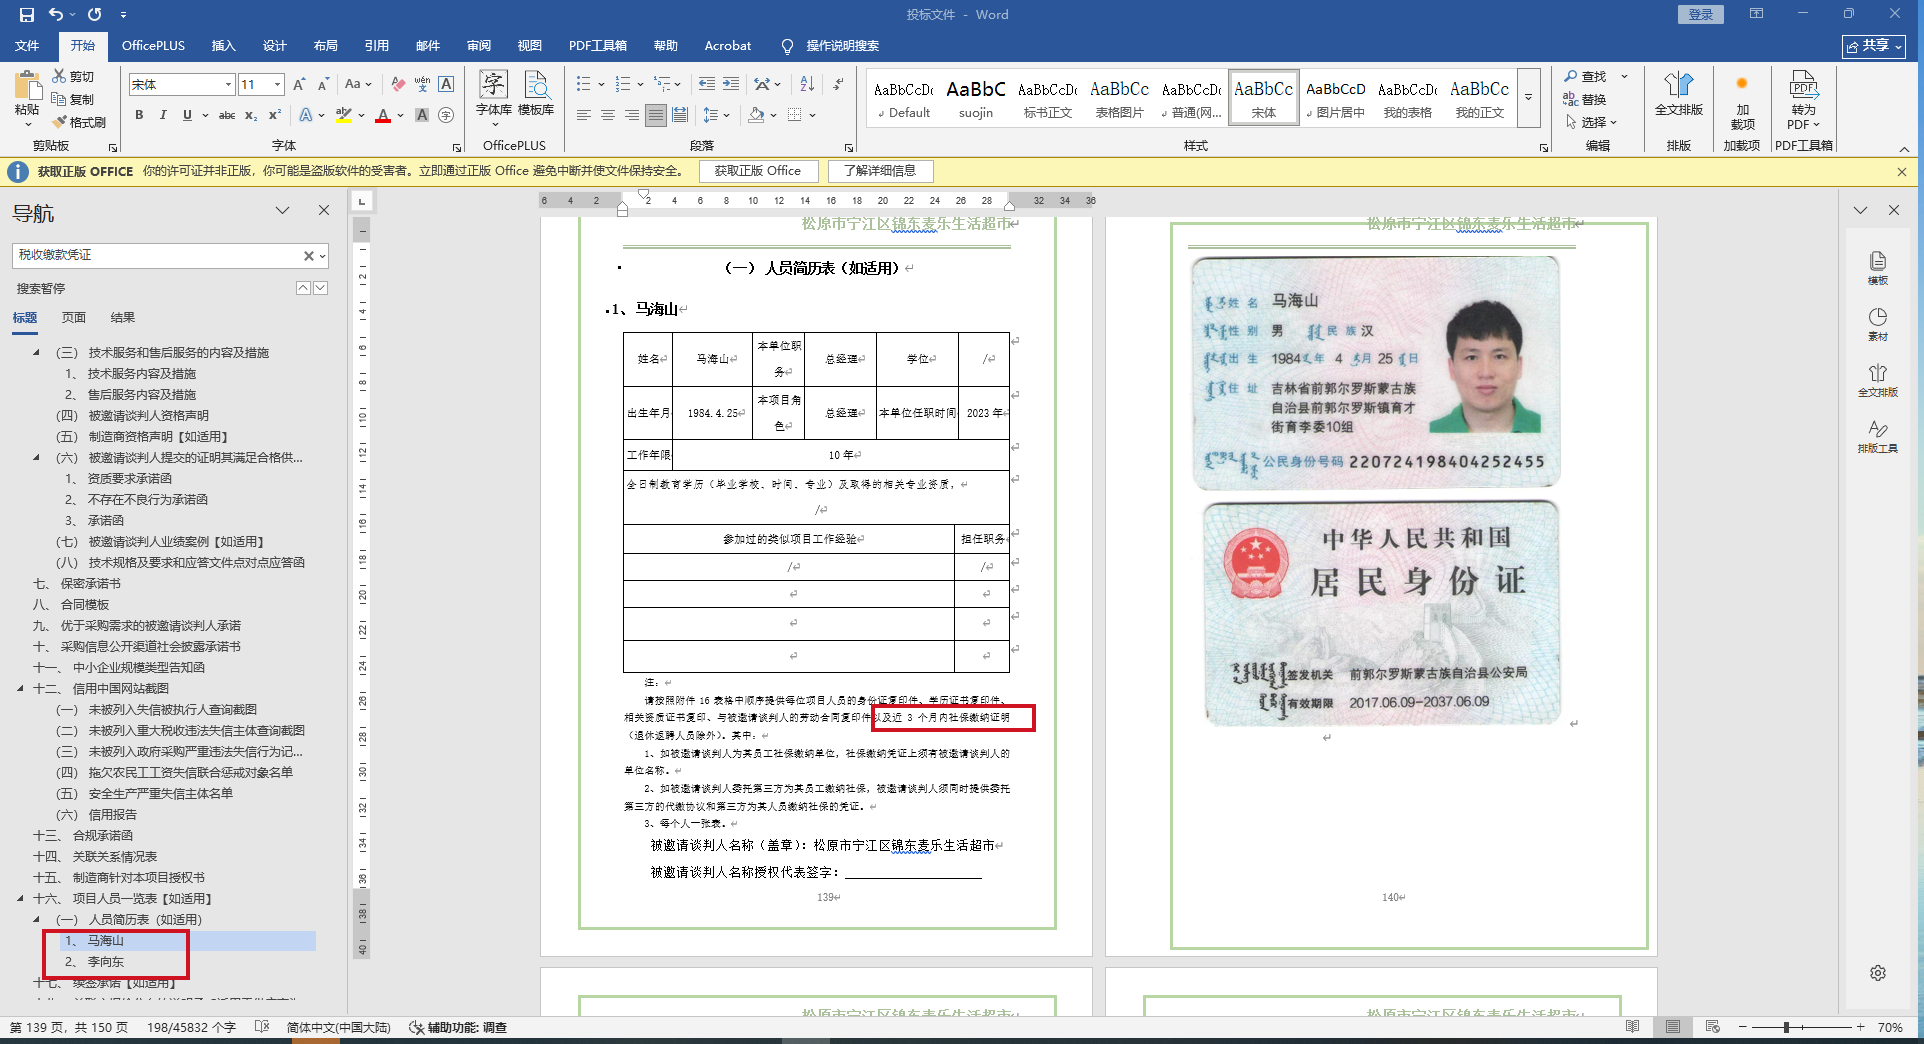The image size is (1924, 1044).
Task: Click the zoom slider in status bar
Action: [1786, 1027]
